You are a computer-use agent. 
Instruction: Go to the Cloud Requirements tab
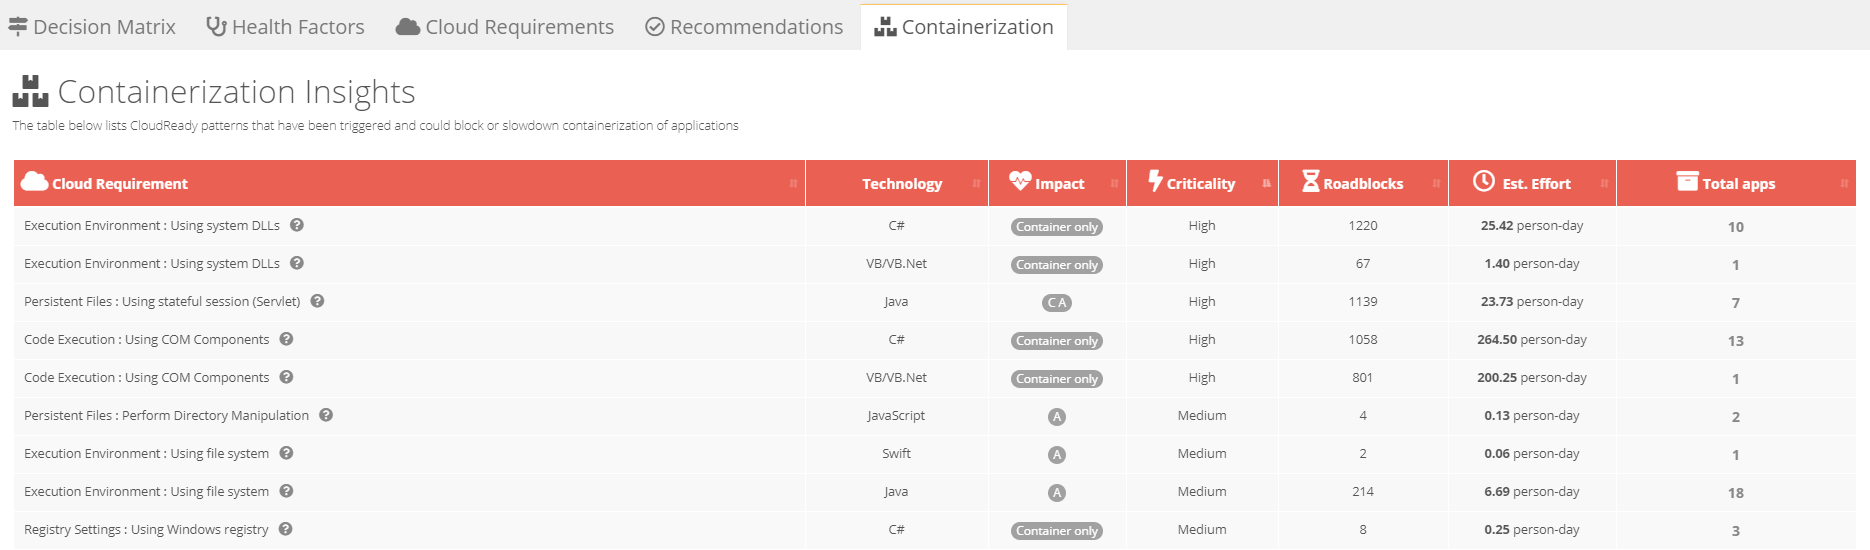(505, 27)
